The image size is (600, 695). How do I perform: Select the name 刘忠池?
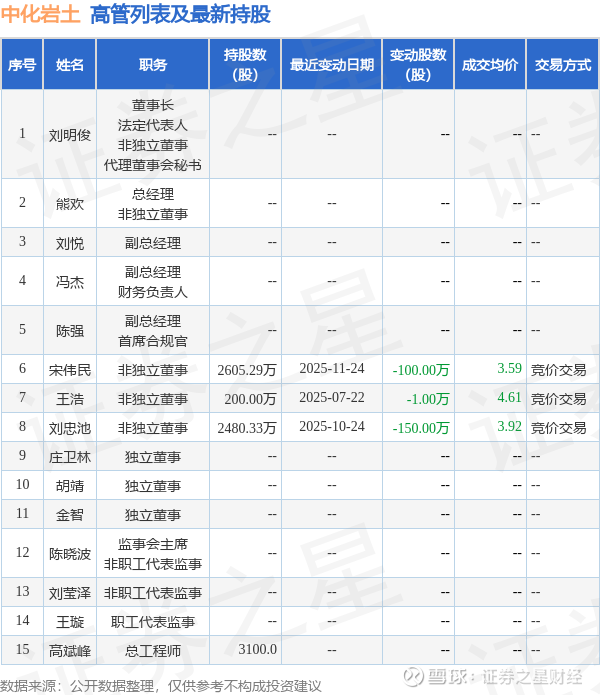(x=70, y=428)
